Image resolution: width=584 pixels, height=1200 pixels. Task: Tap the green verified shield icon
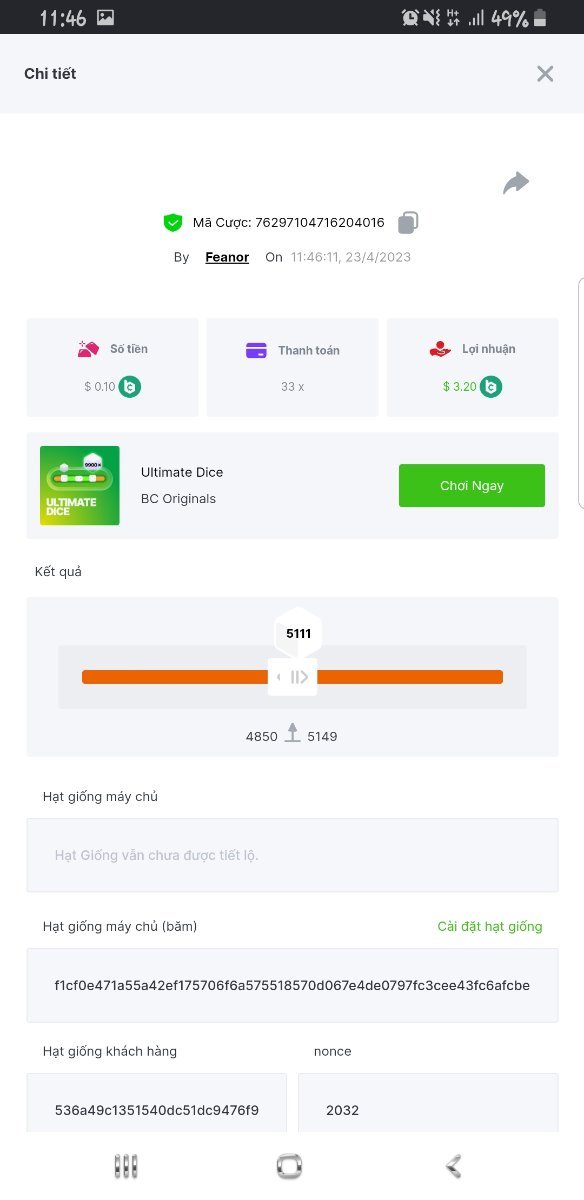(x=173, y=223)
